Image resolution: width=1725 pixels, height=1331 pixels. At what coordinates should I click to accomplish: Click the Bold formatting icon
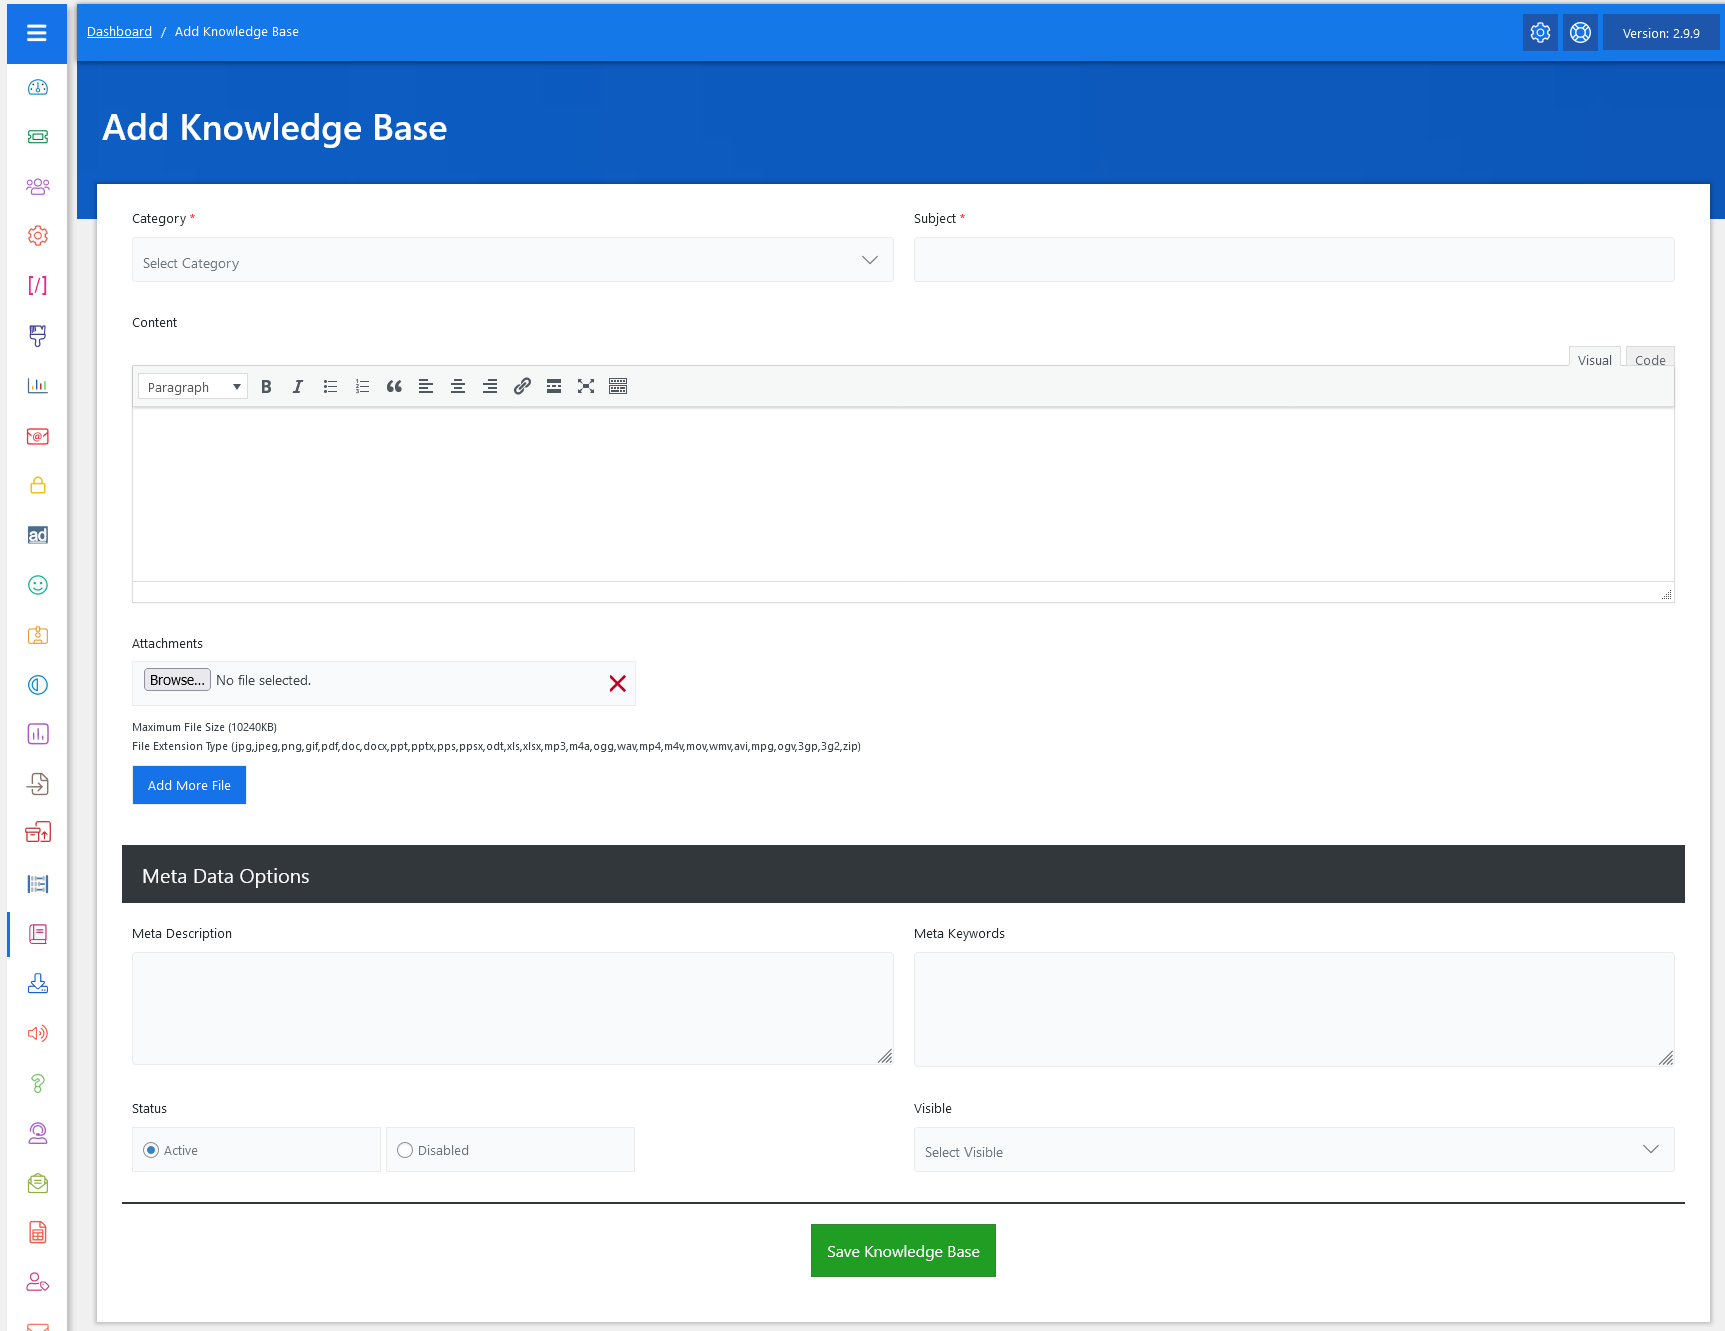(266, 387)
